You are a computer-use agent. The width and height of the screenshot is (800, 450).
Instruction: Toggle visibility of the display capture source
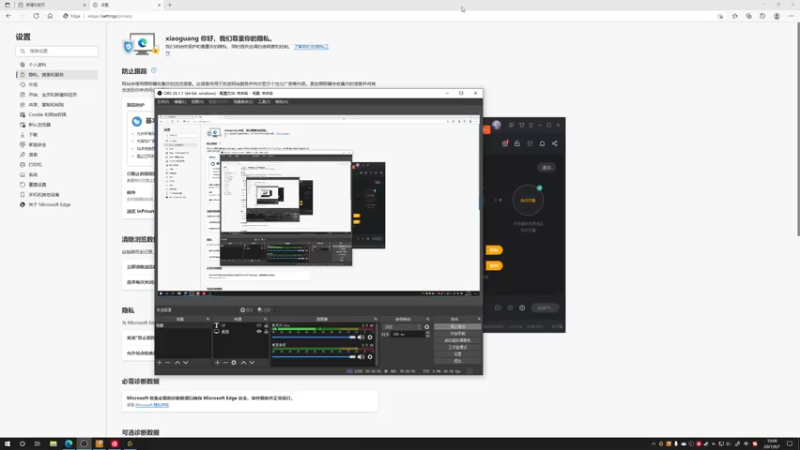(259, 332)
